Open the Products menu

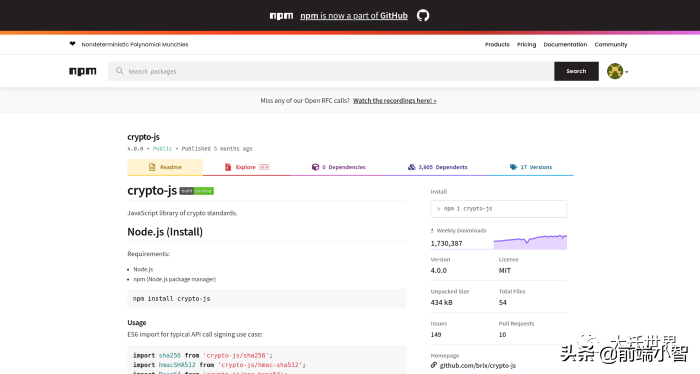[x=497, y=44]
